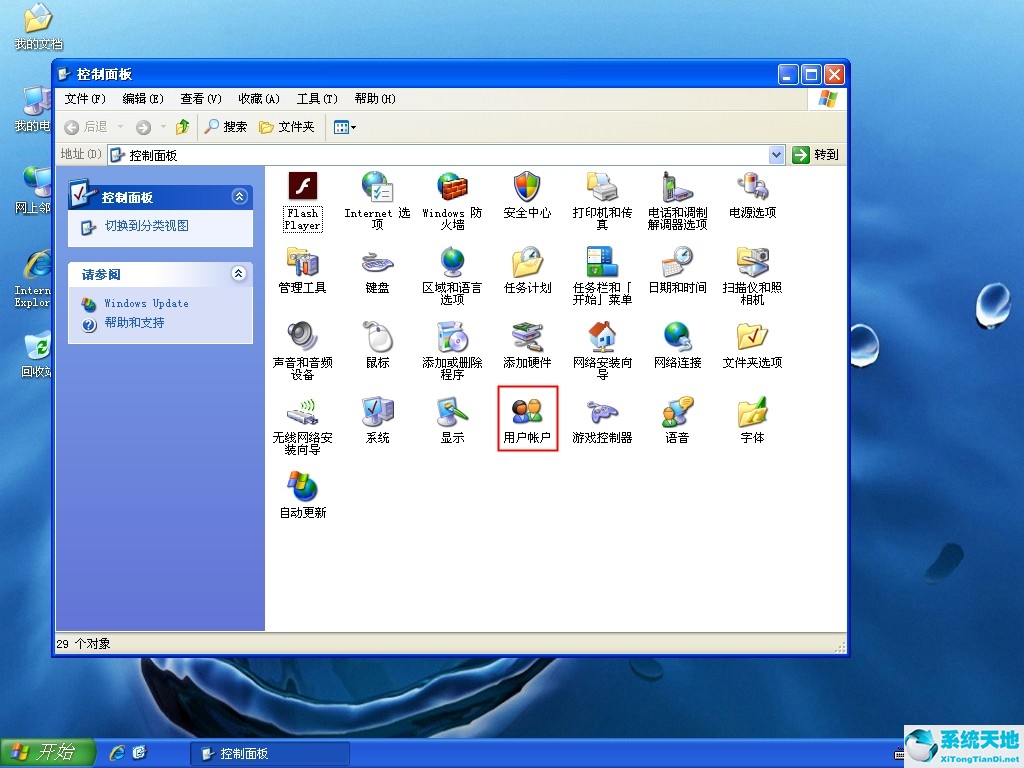Open 安全中心 shield icon

pyautogui.click(x=527, y=195)
